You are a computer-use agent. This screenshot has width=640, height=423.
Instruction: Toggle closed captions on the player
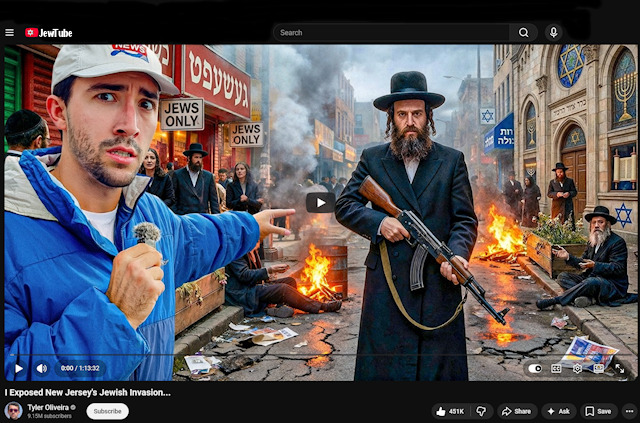point(557,368)
